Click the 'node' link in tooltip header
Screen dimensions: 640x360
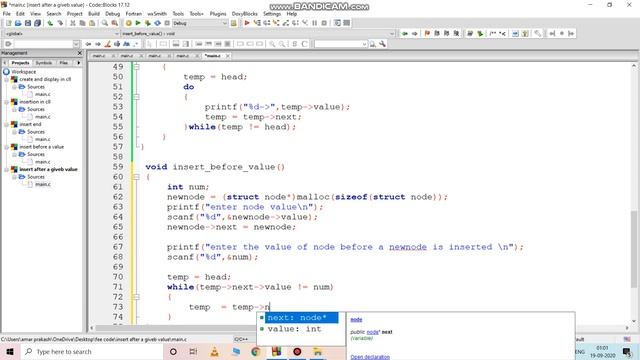[356, 319]
